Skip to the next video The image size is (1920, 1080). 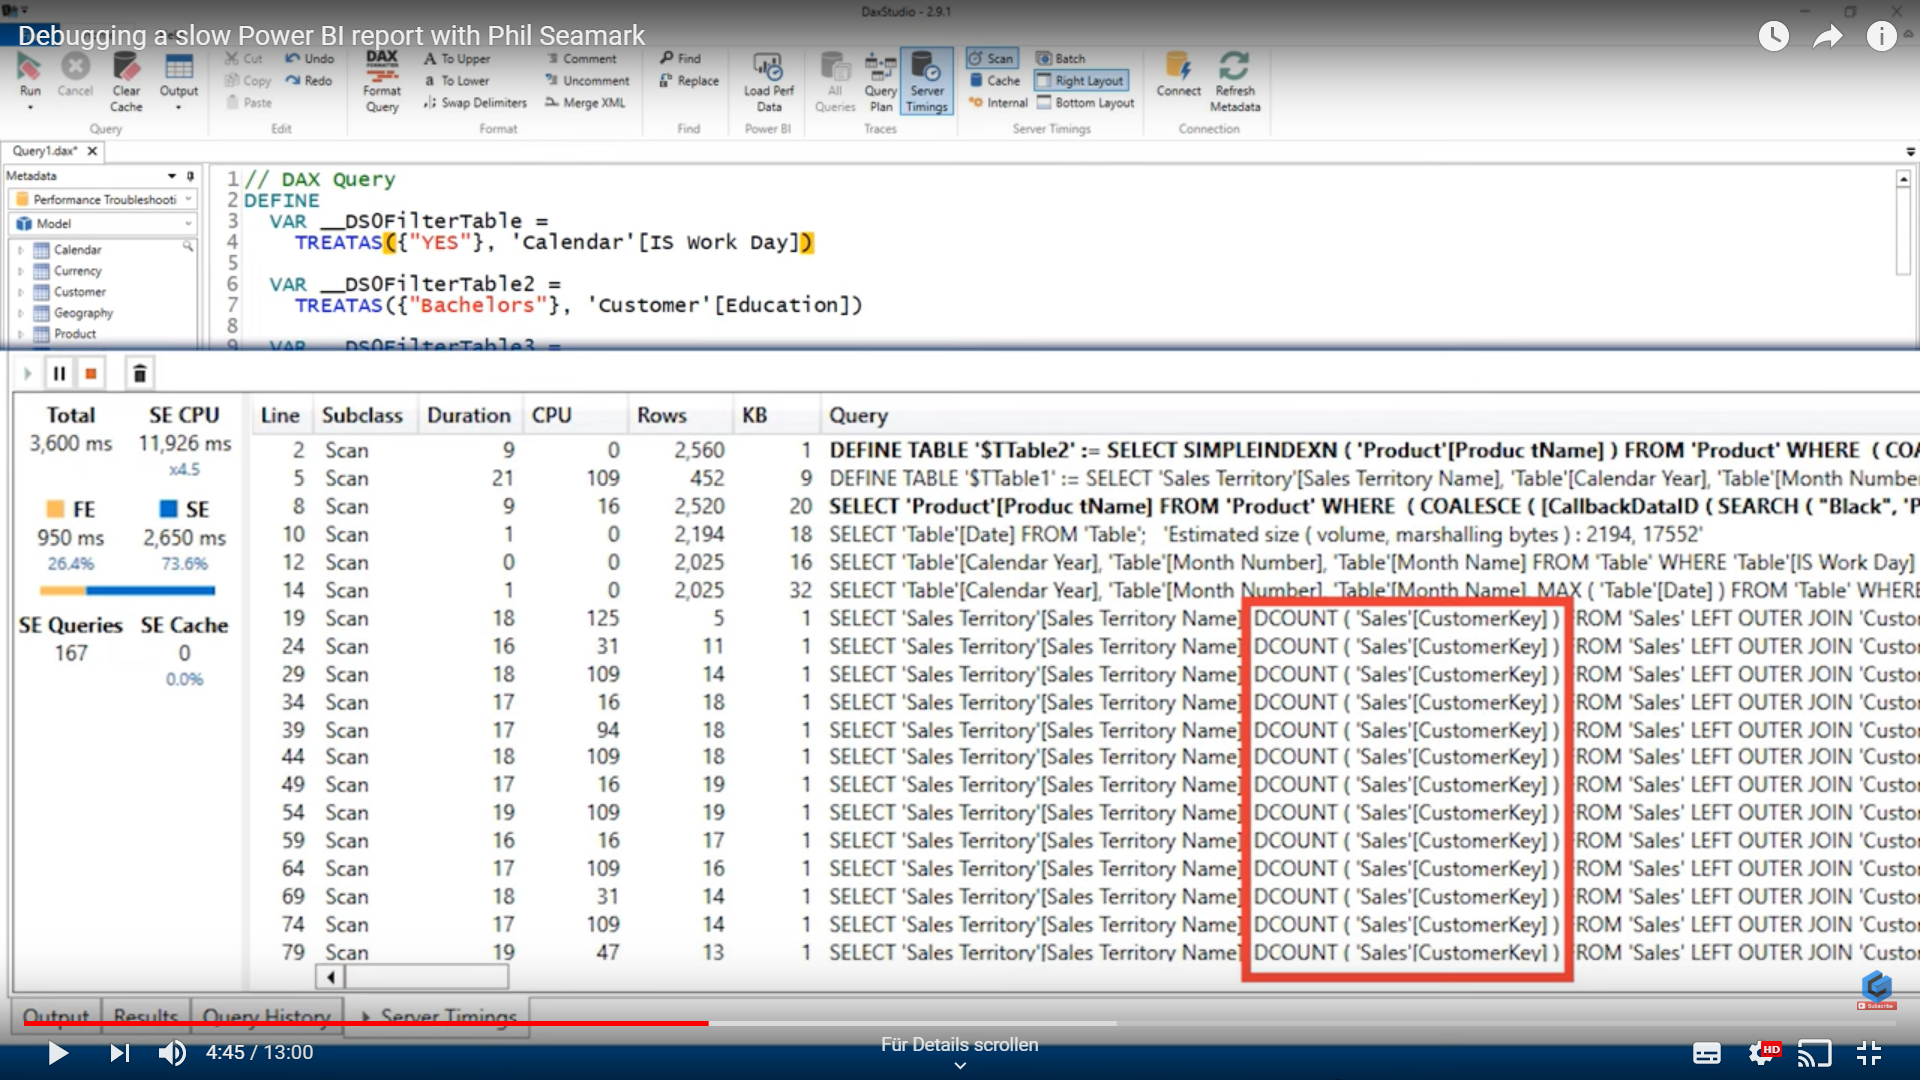point(119,1053)
